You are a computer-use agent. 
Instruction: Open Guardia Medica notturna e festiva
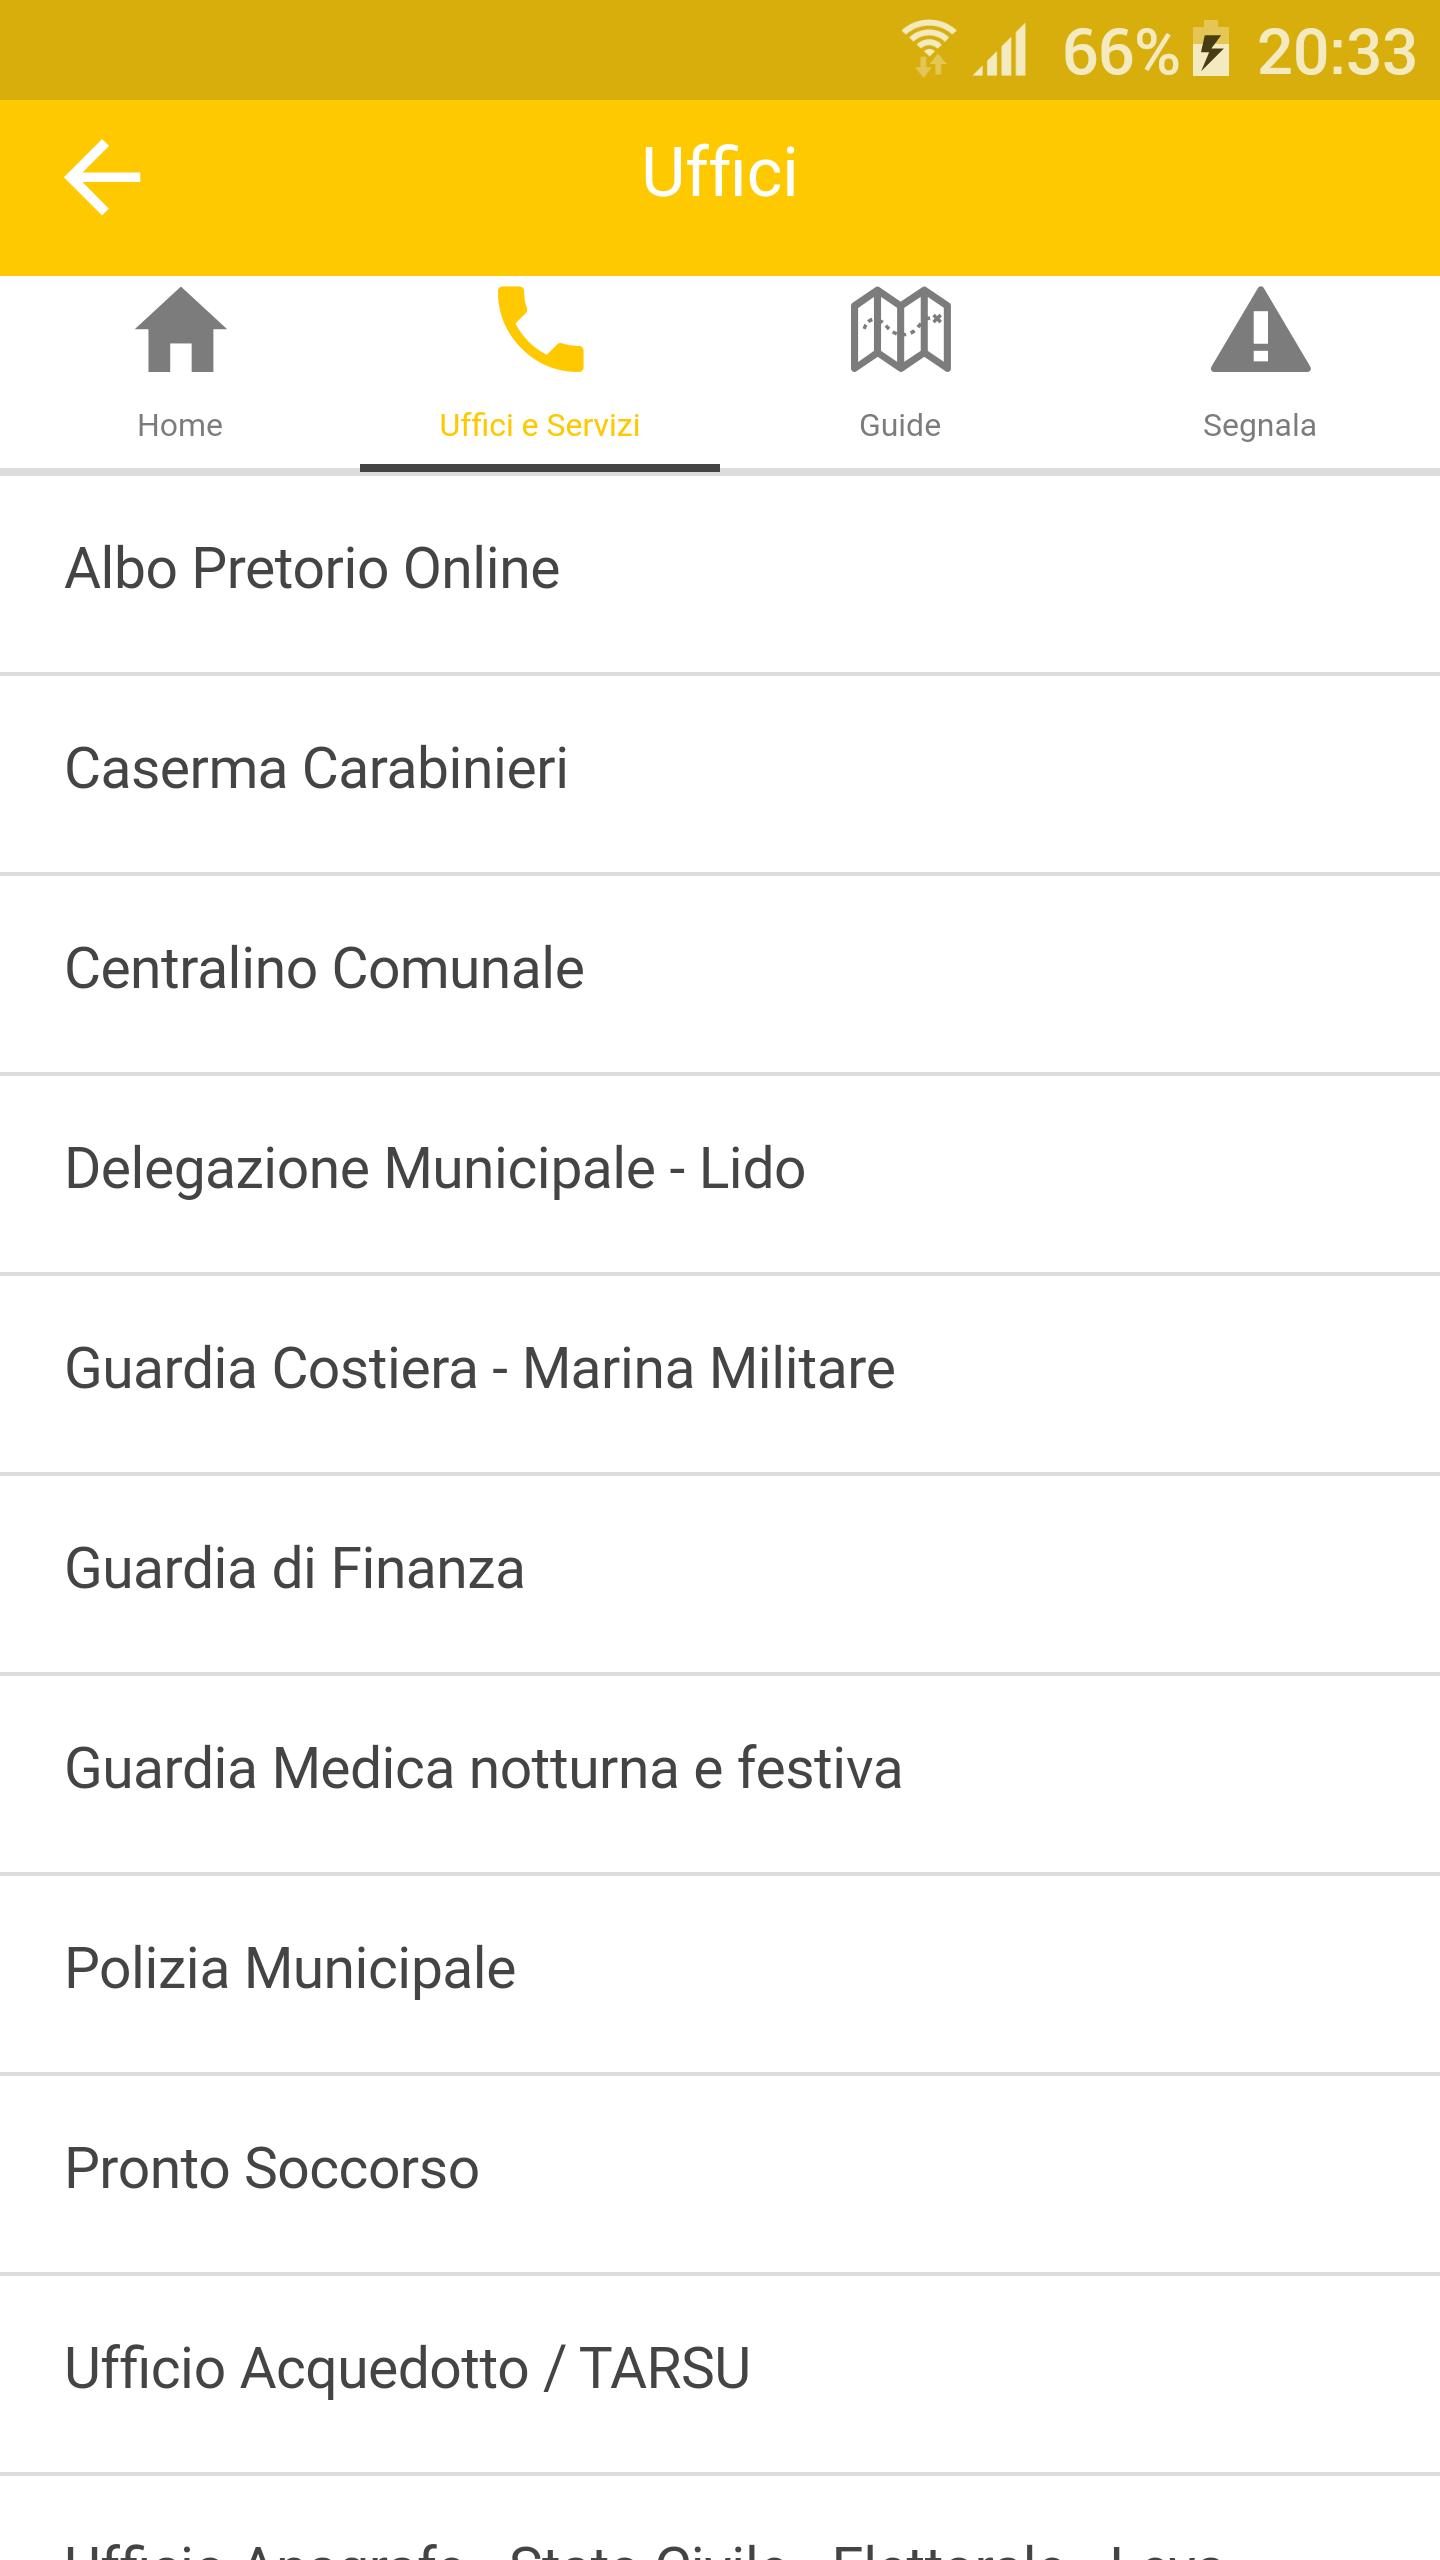click(483, 1770)
